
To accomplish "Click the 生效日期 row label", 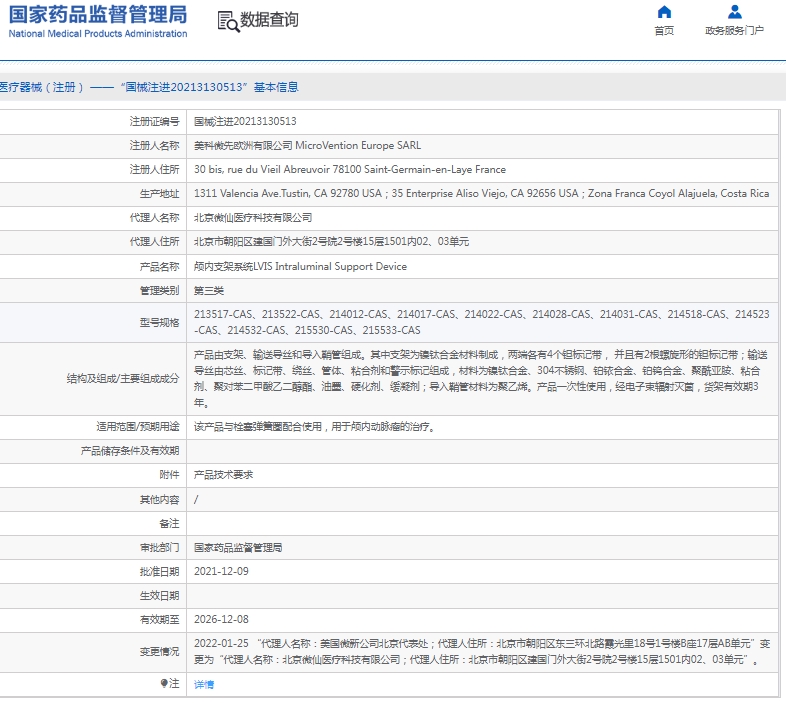I will coord(159,596).
